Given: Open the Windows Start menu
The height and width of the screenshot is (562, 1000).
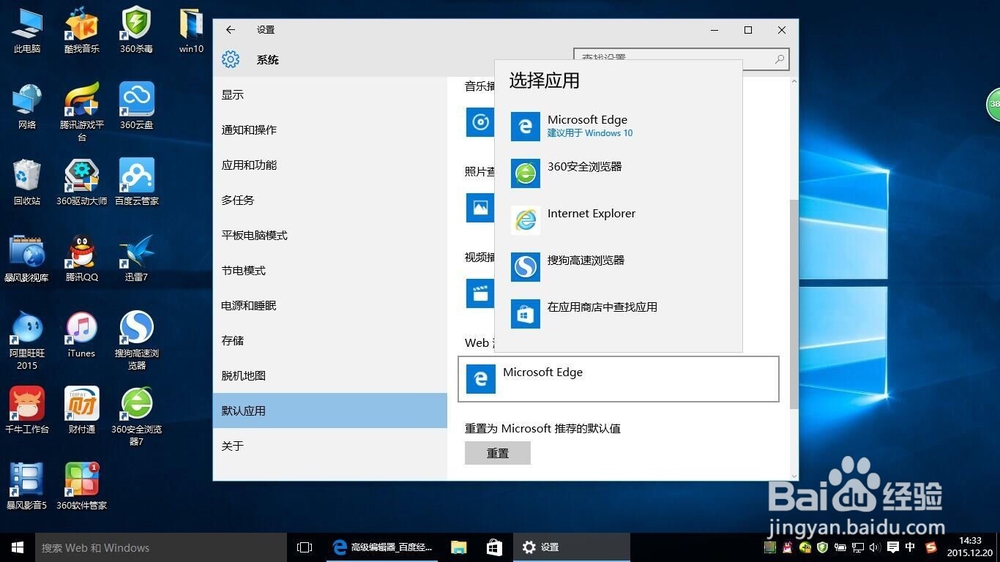Looking at the screenshot, I should coord(17,547).
